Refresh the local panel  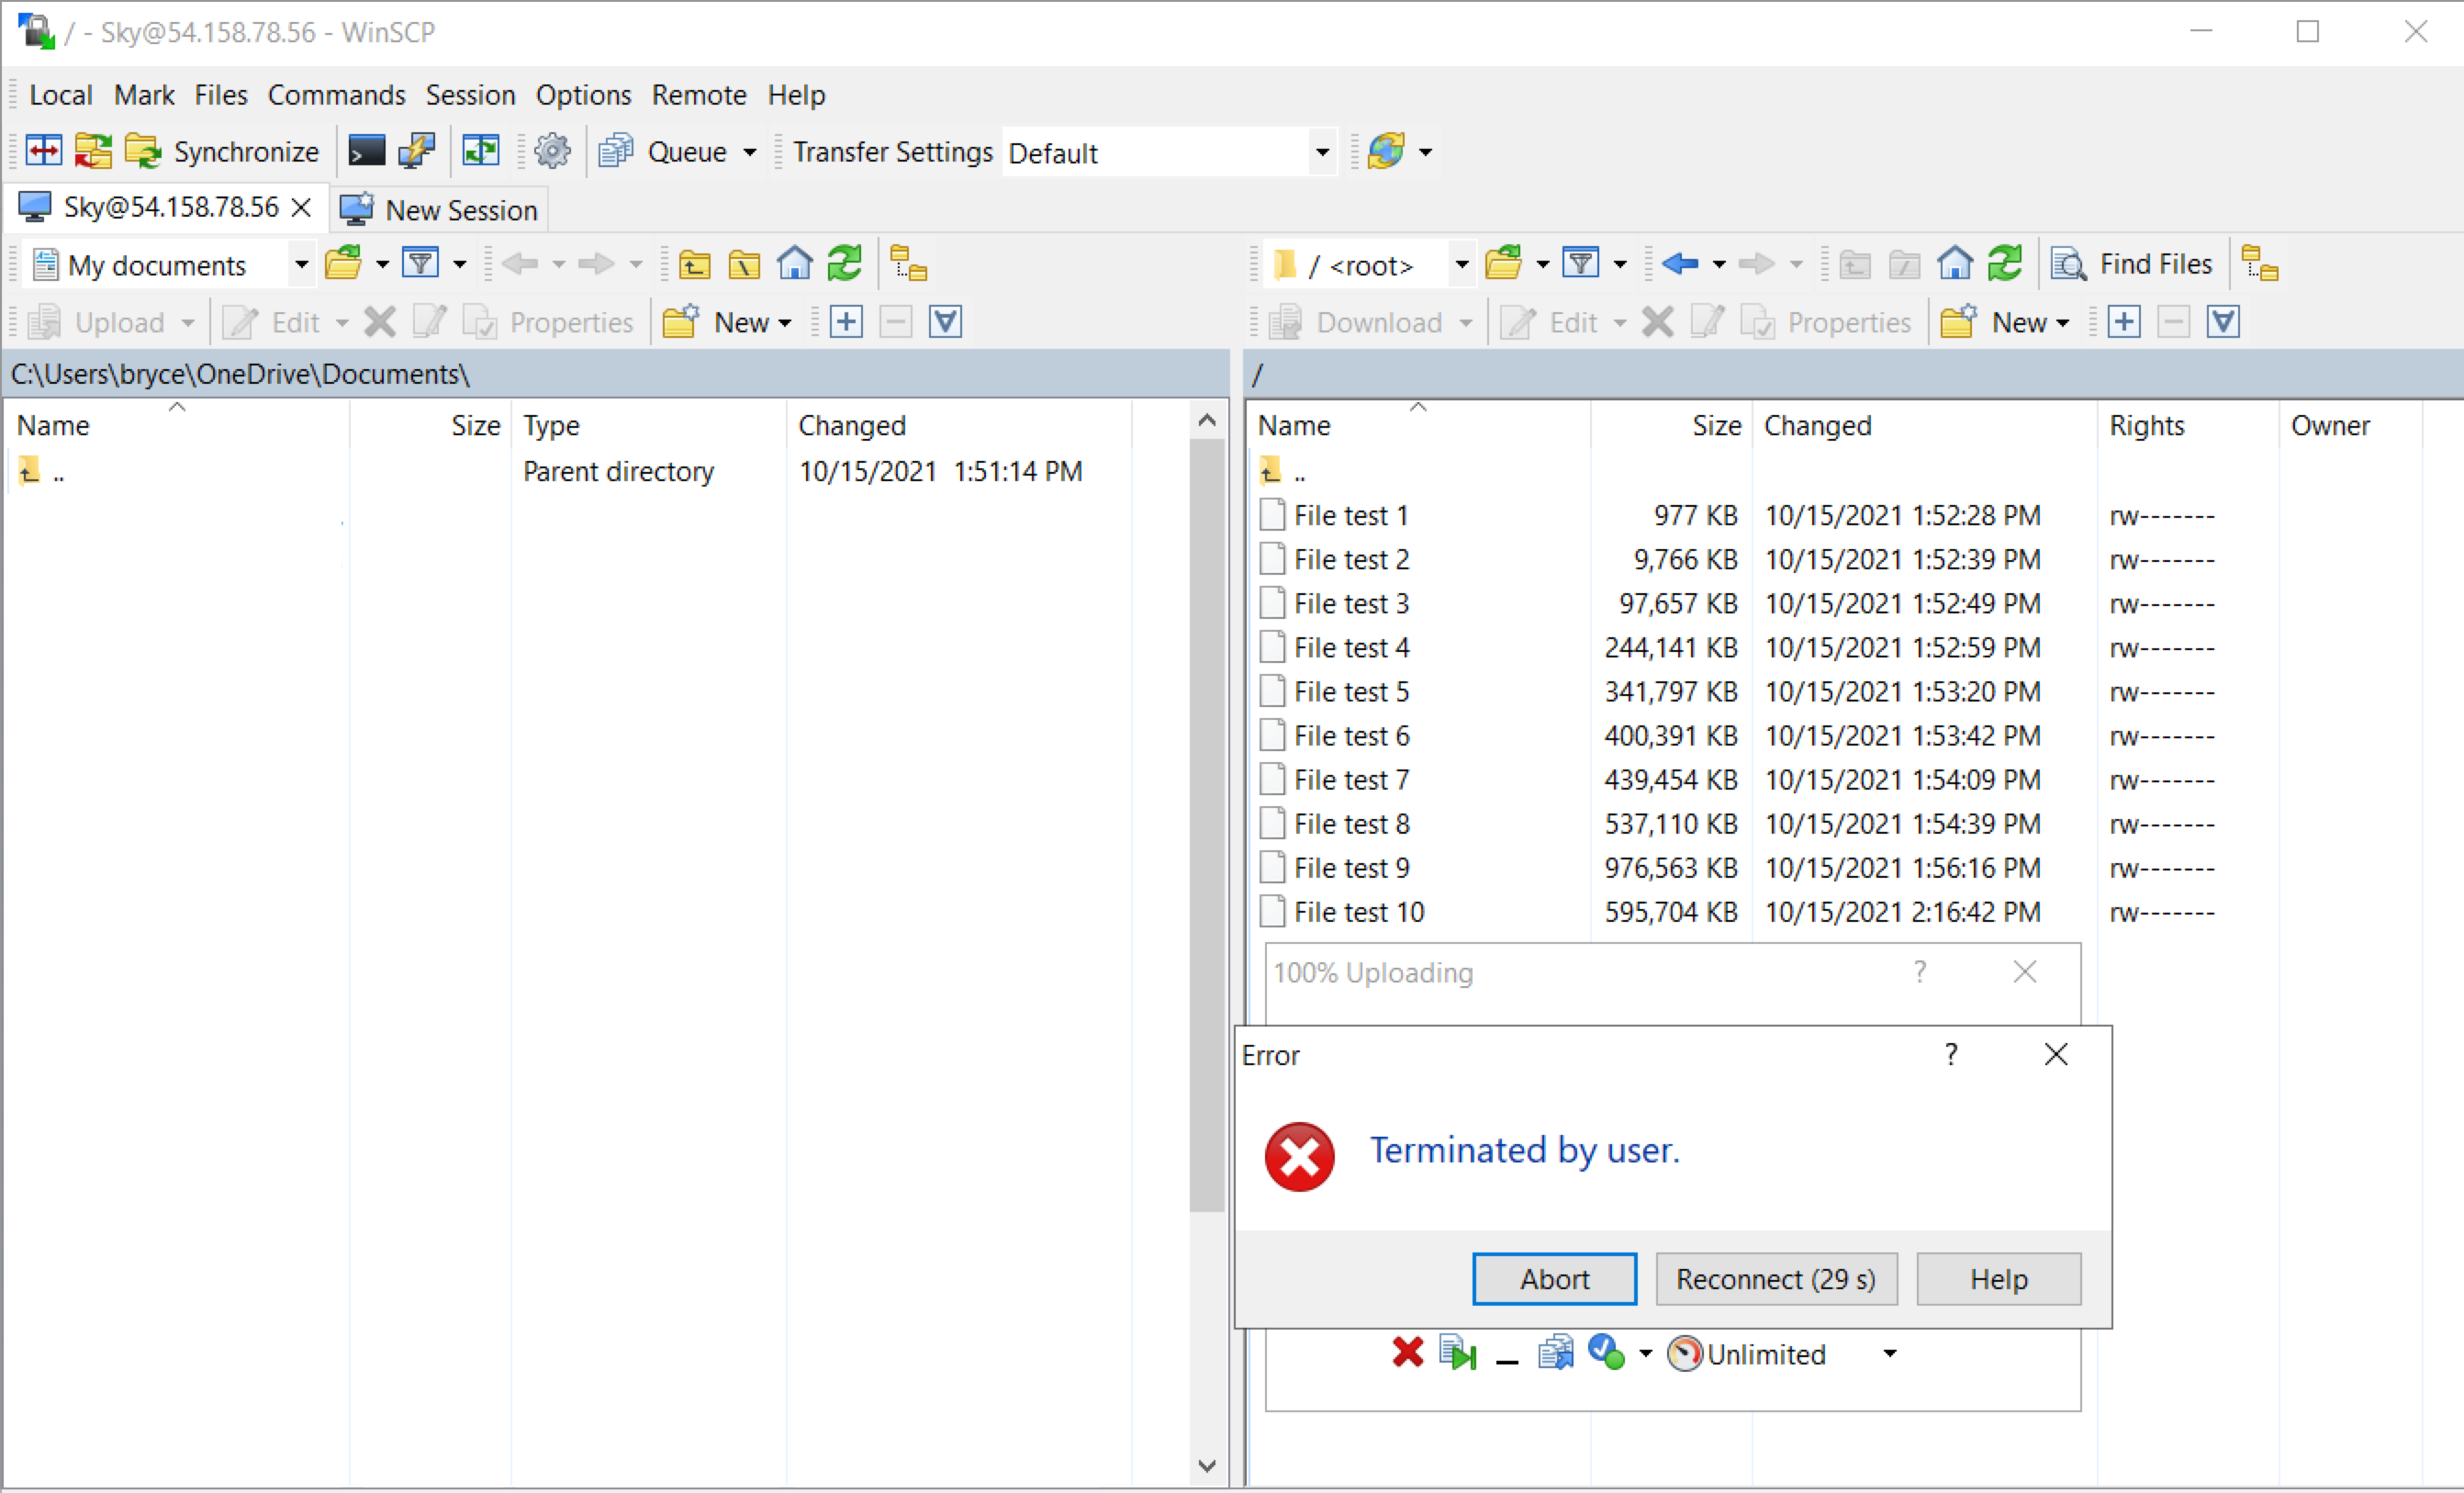pos(845,264)
